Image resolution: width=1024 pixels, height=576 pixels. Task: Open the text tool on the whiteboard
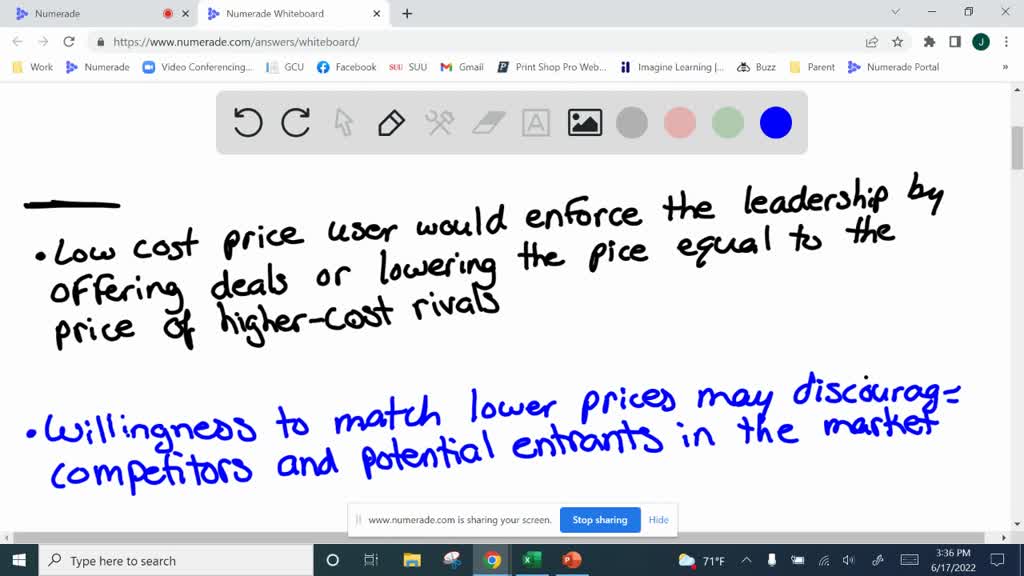pos(535,122)
